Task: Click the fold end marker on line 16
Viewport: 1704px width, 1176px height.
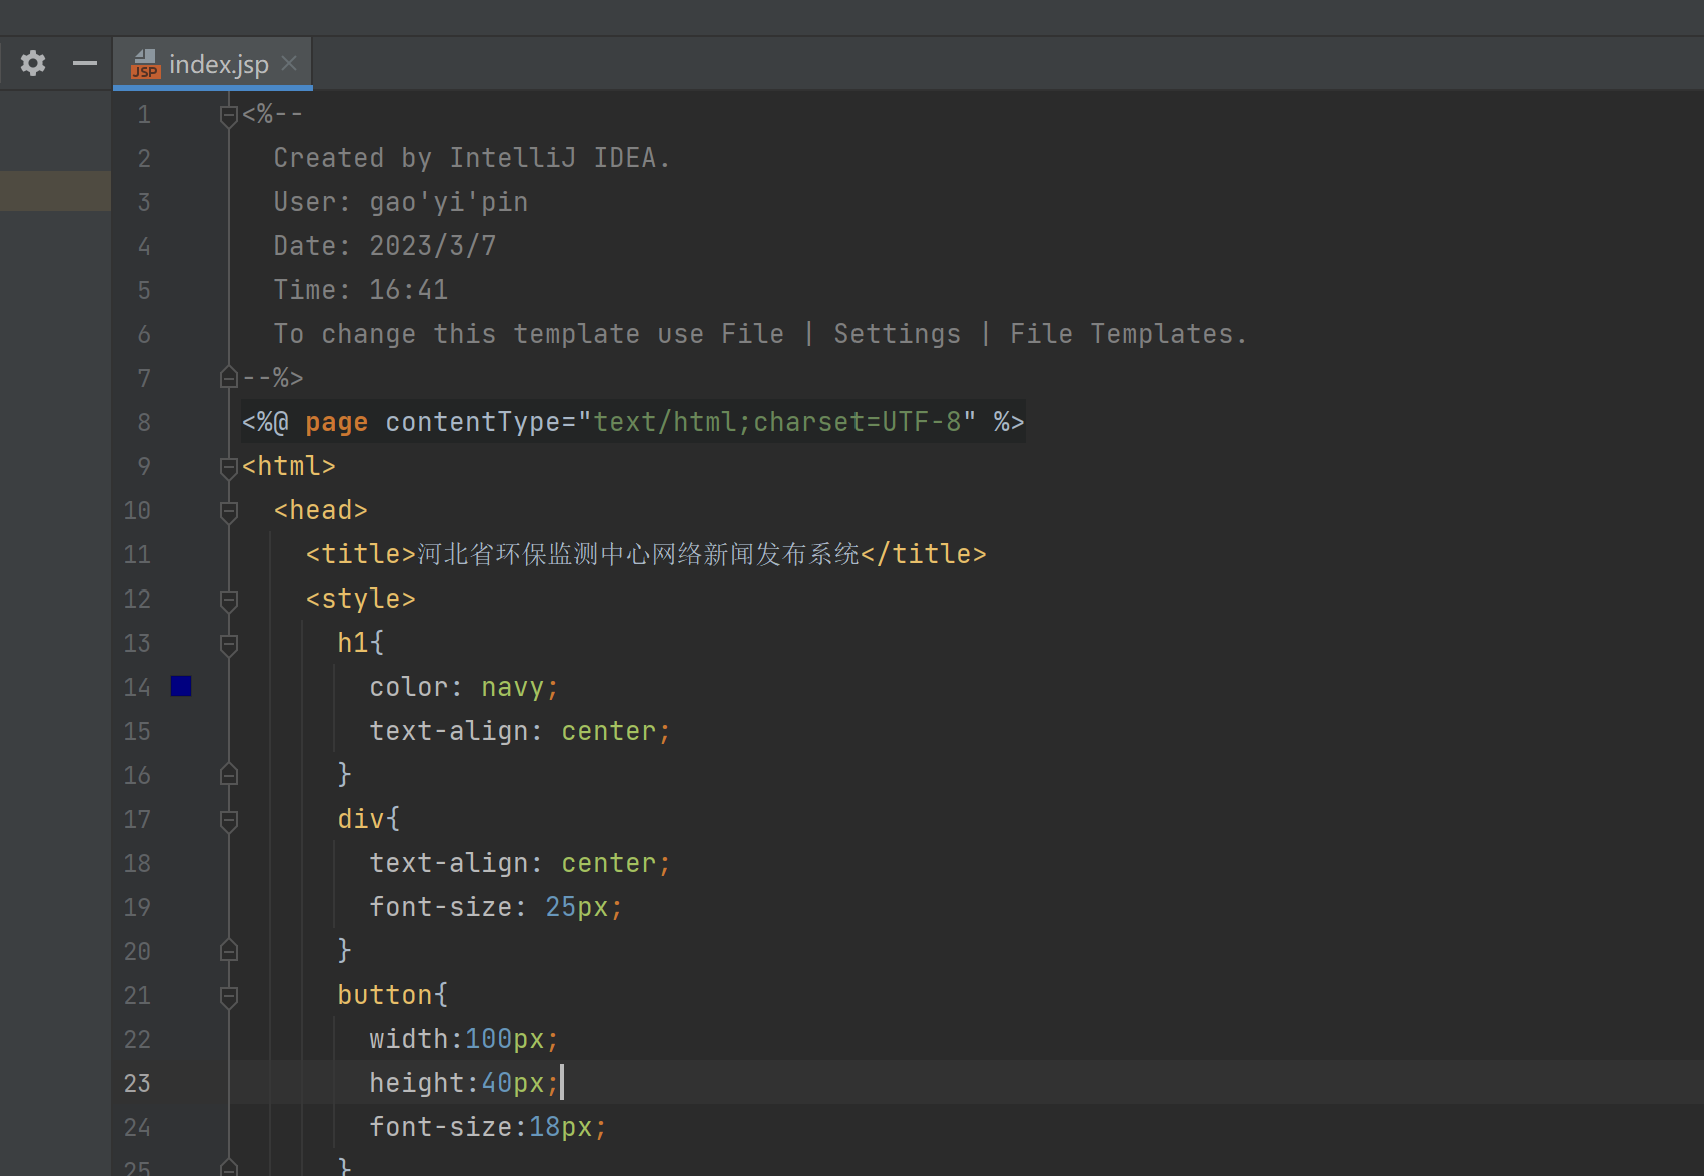Action: tap(229, 774)
